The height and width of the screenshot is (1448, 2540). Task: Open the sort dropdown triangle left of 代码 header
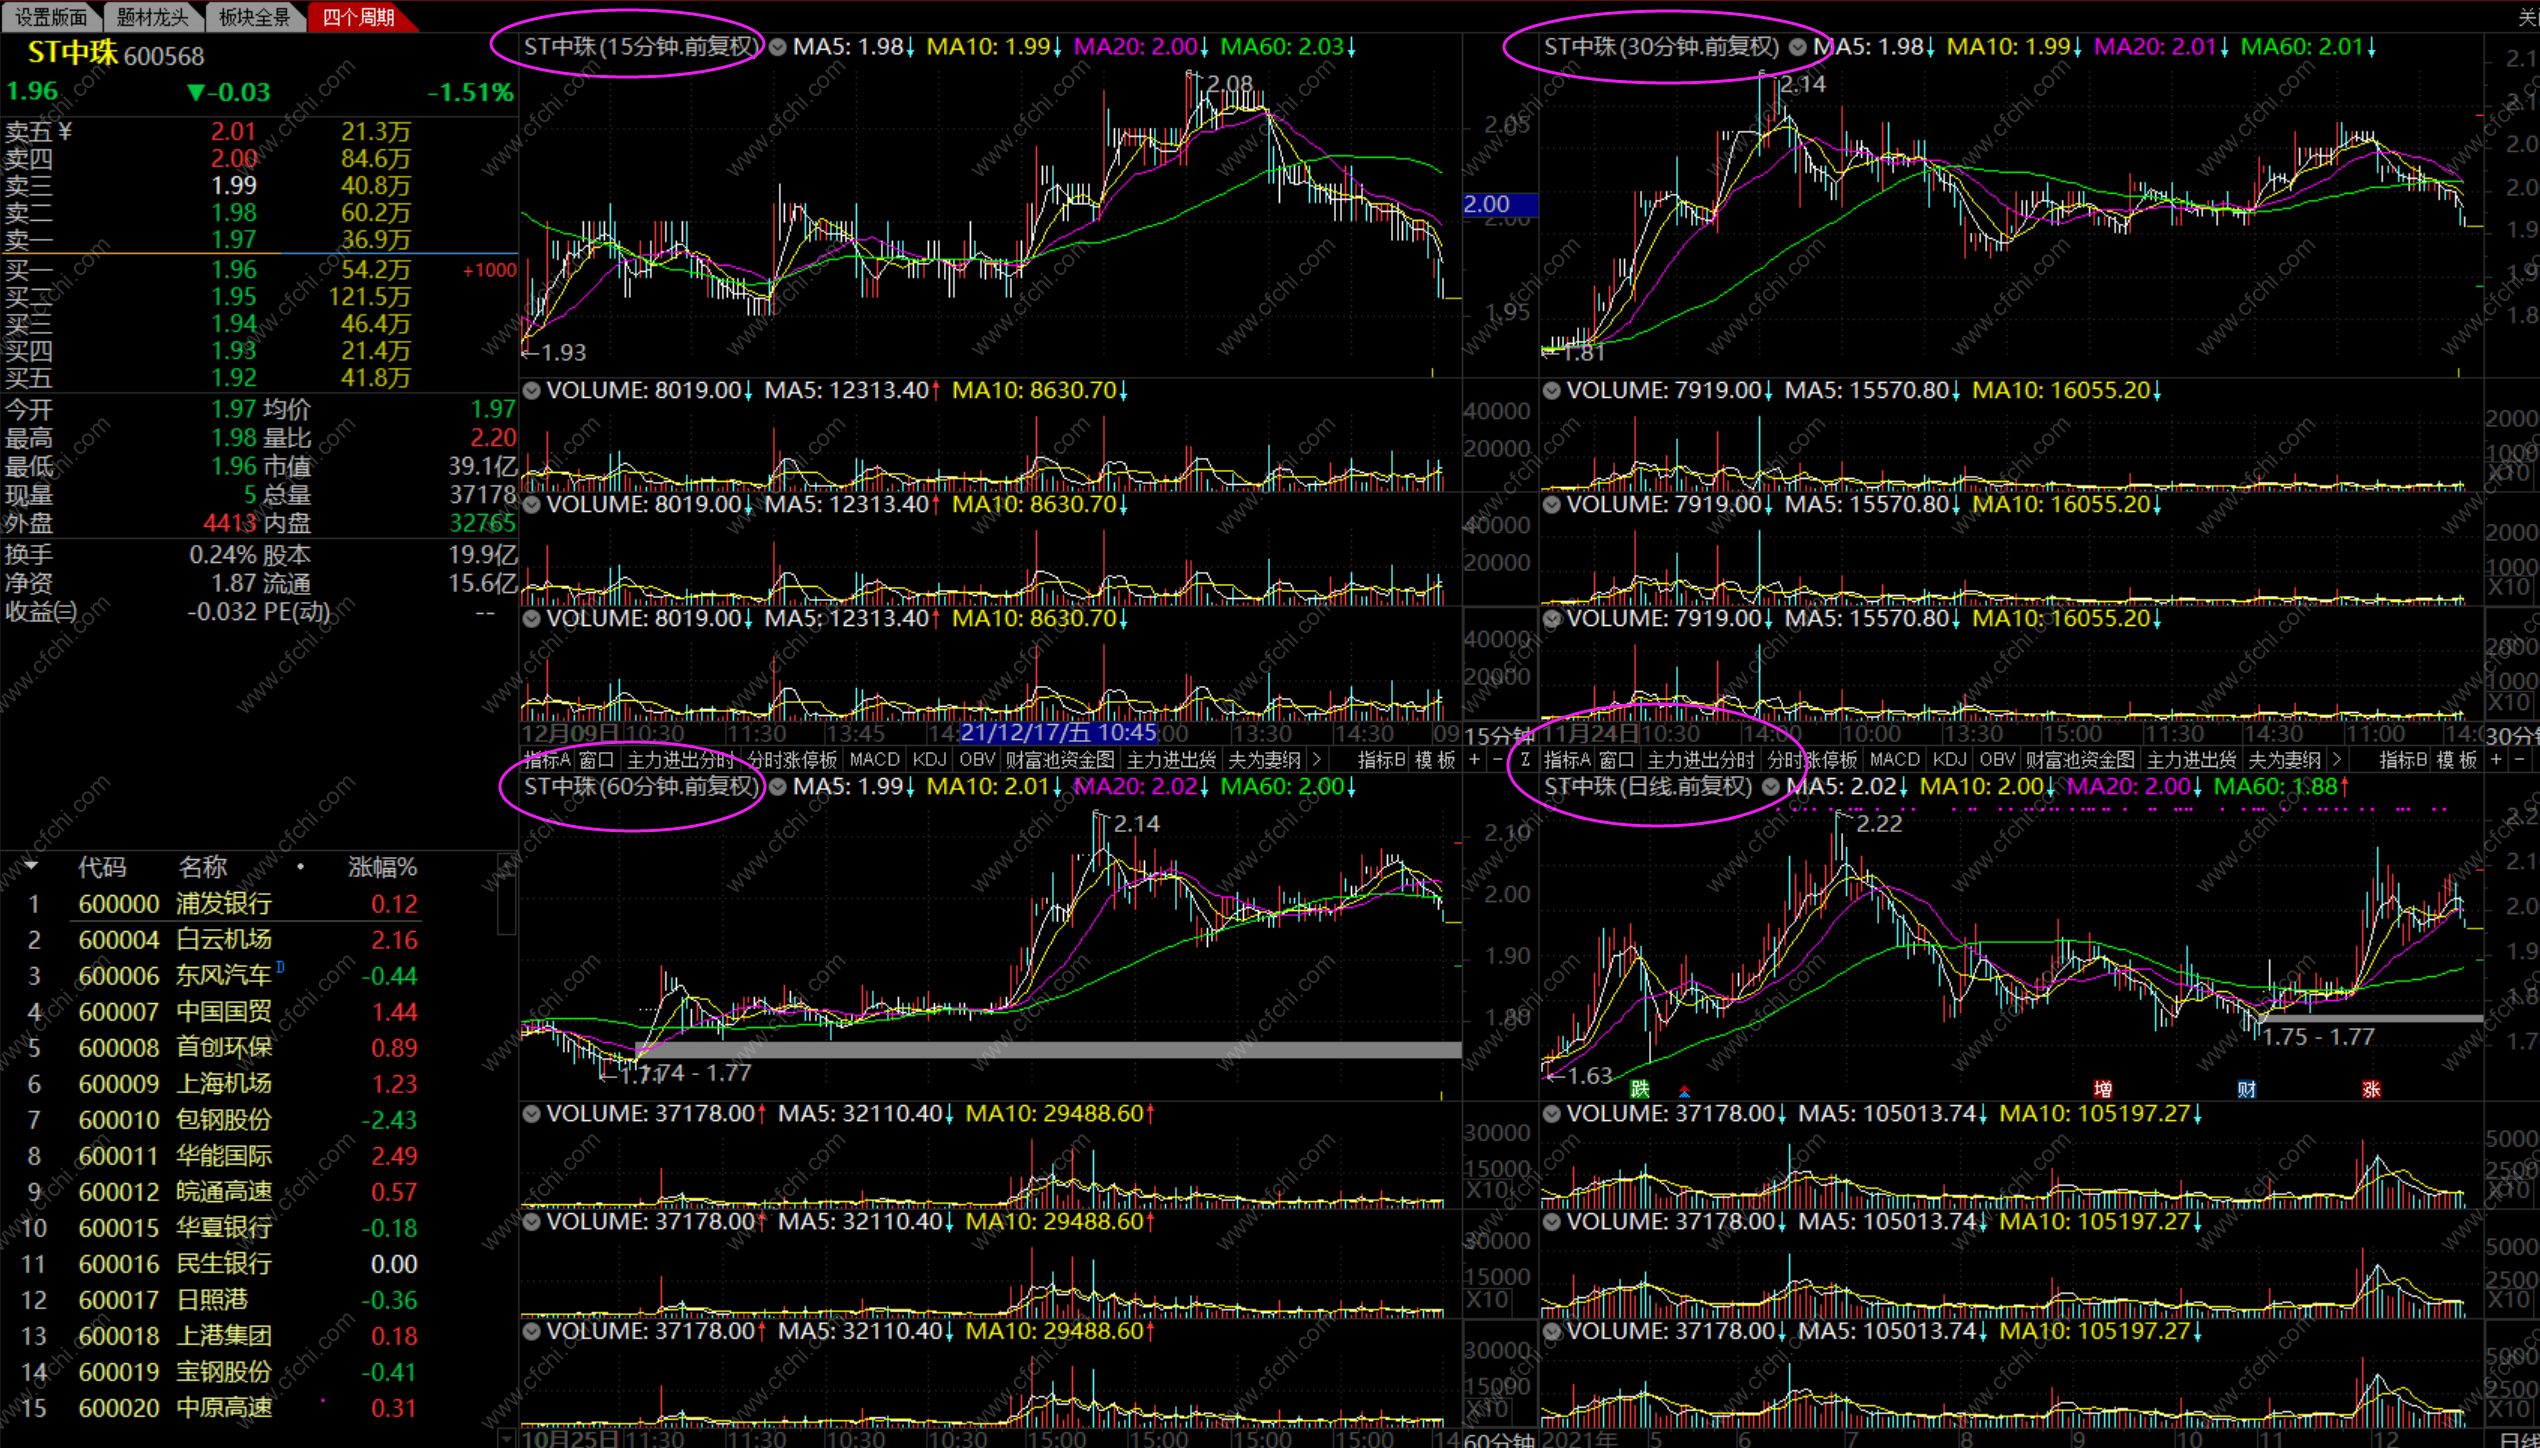click(x=31, y=866)
